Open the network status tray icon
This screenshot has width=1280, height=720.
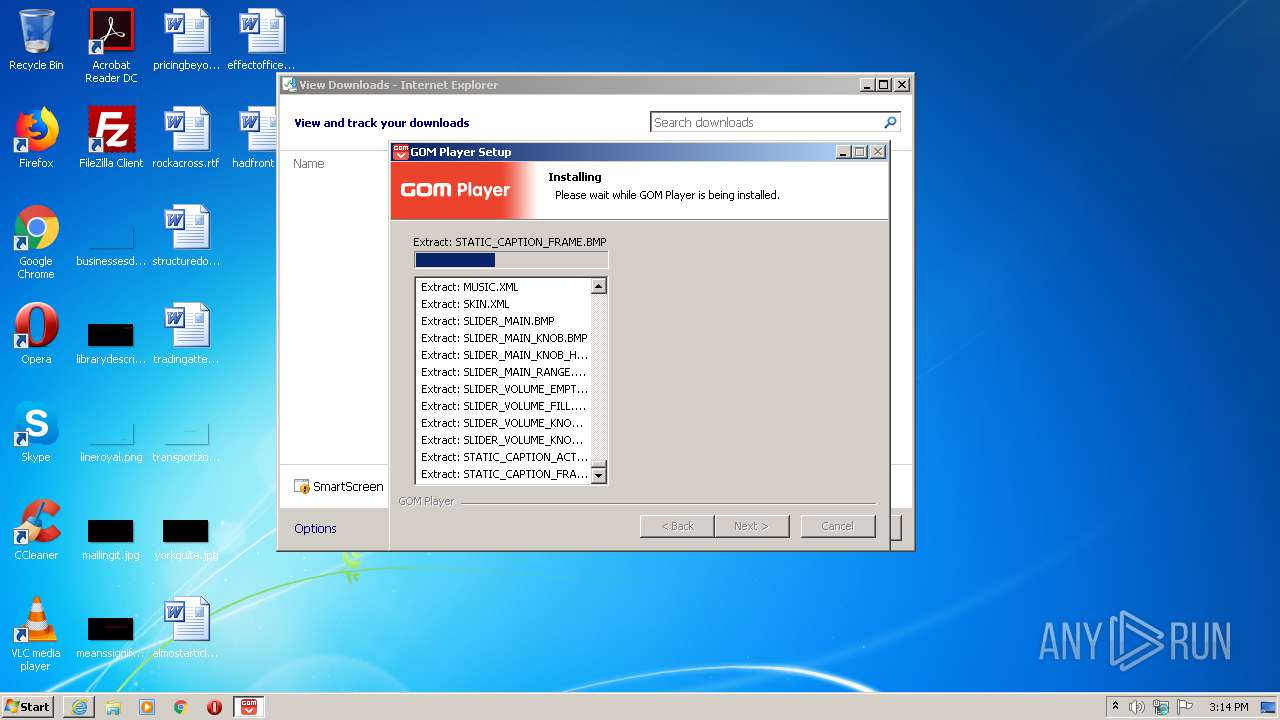point(1161,707)
